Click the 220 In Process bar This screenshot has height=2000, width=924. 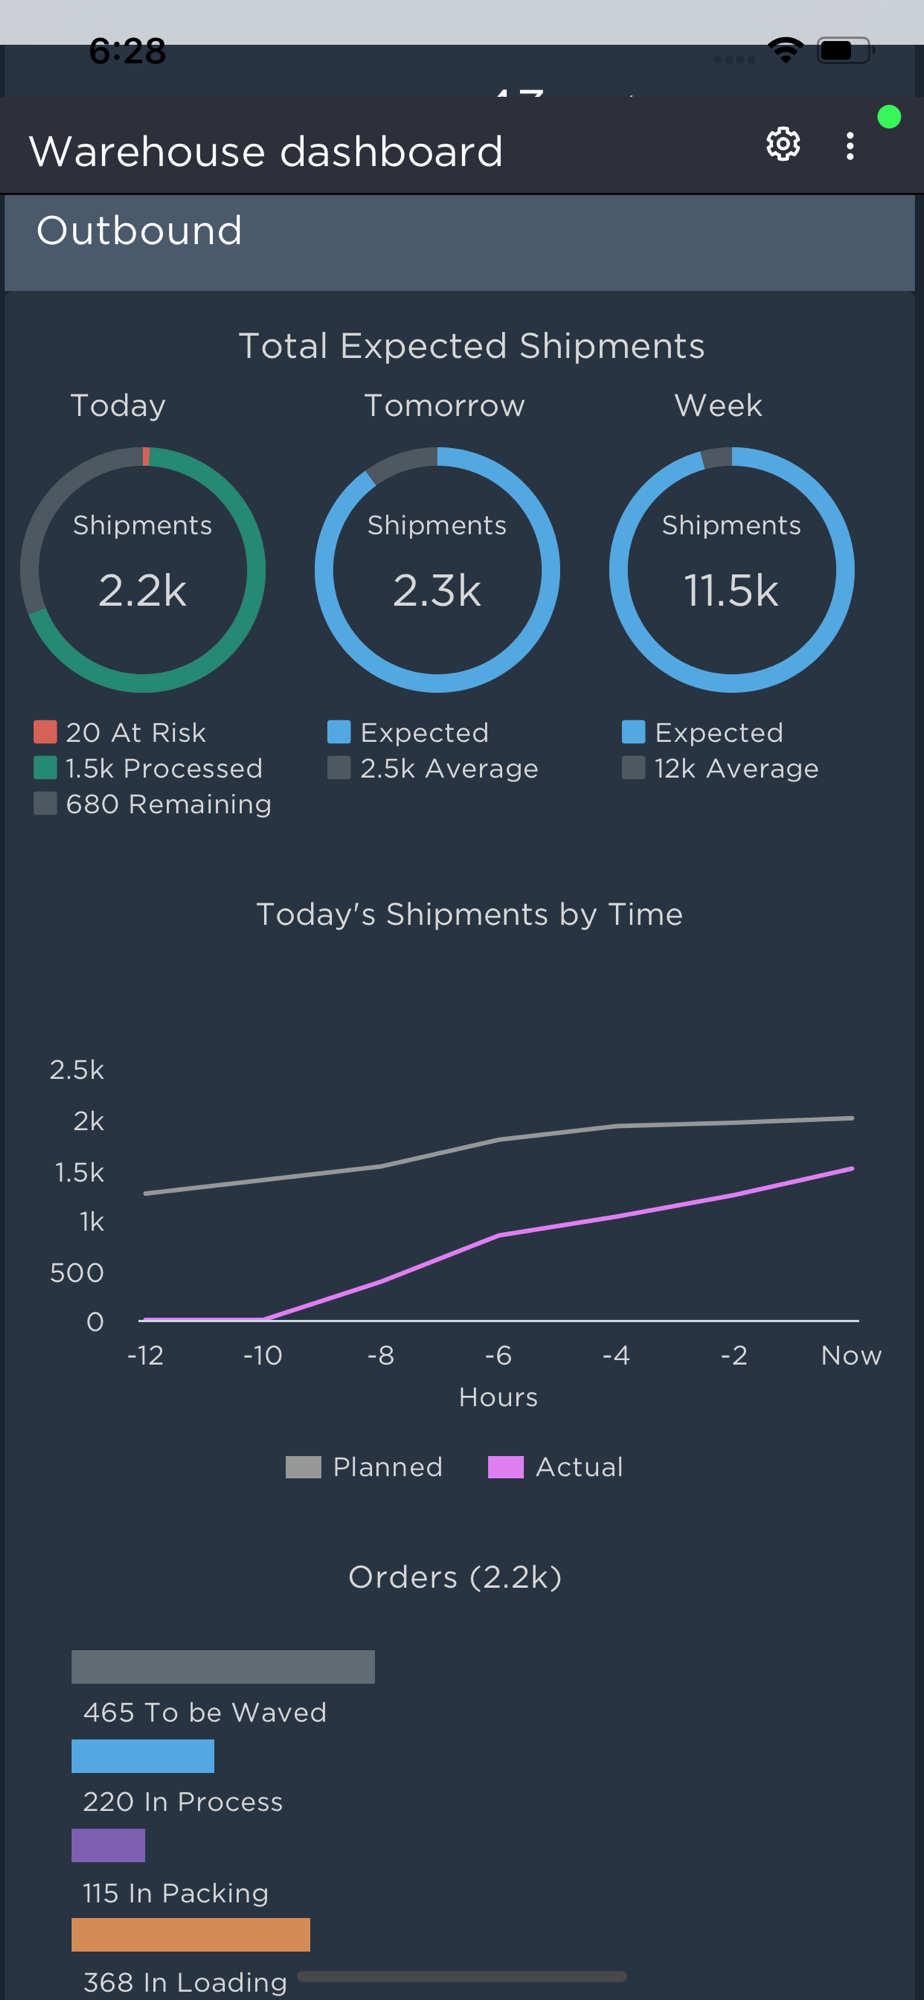point(143,1756)
